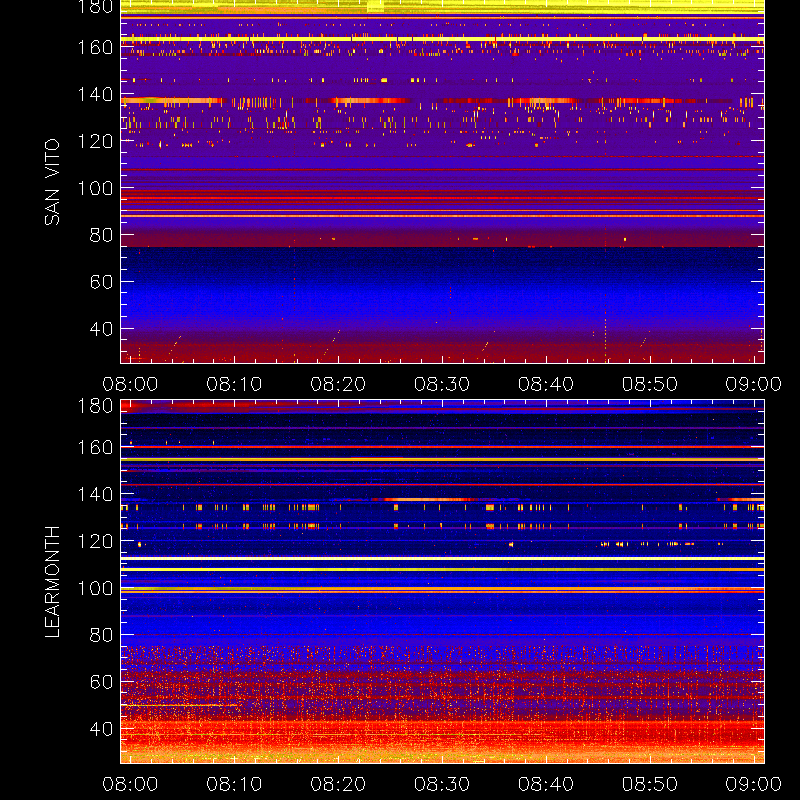Viewport: 800px width, 800px height.
Task: Click 08:50 time label under Learmonth plot
Action: click(x=649, y=784)
